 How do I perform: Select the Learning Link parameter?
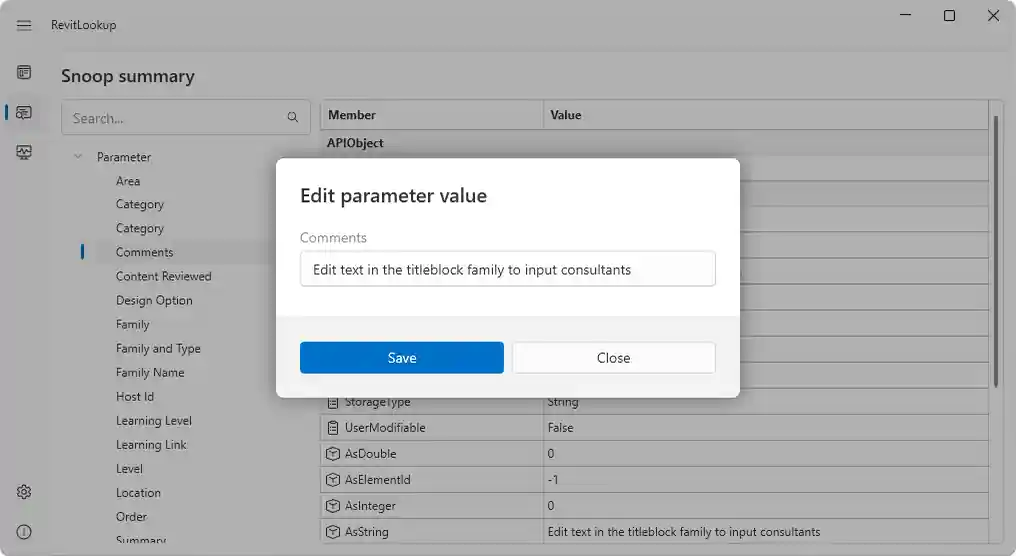coord(151,445)
